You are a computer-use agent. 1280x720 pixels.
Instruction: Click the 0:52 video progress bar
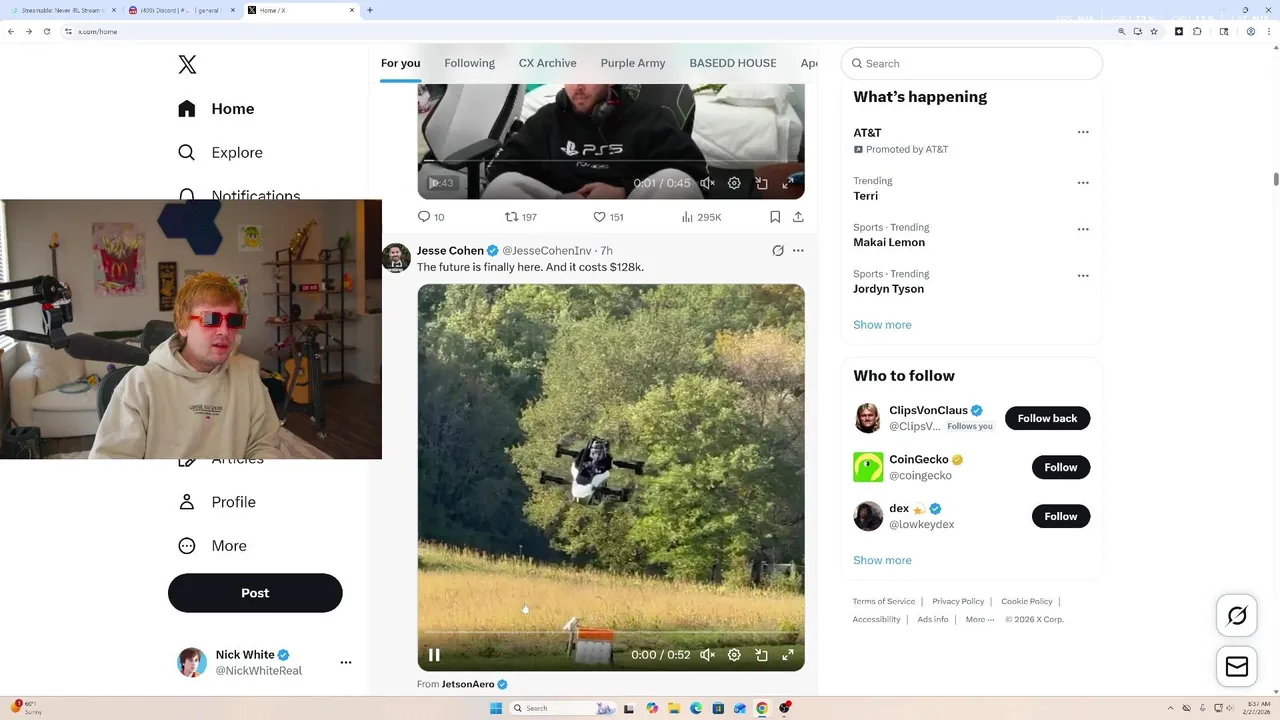611,634
